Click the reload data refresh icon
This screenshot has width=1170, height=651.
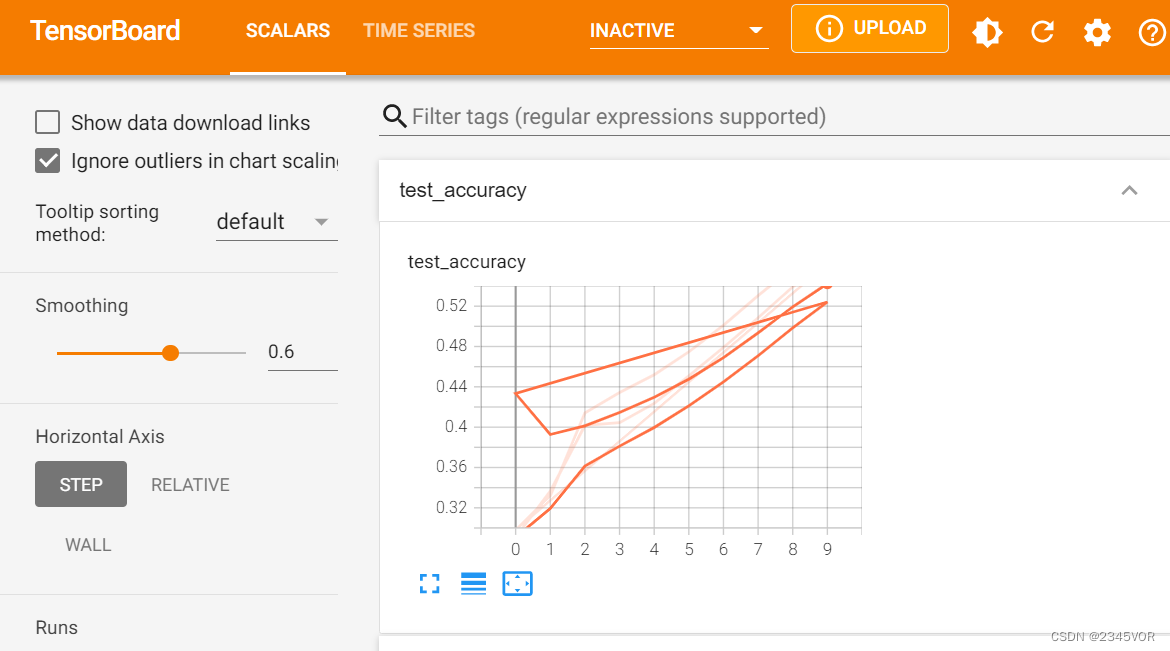click(1042, 33)
